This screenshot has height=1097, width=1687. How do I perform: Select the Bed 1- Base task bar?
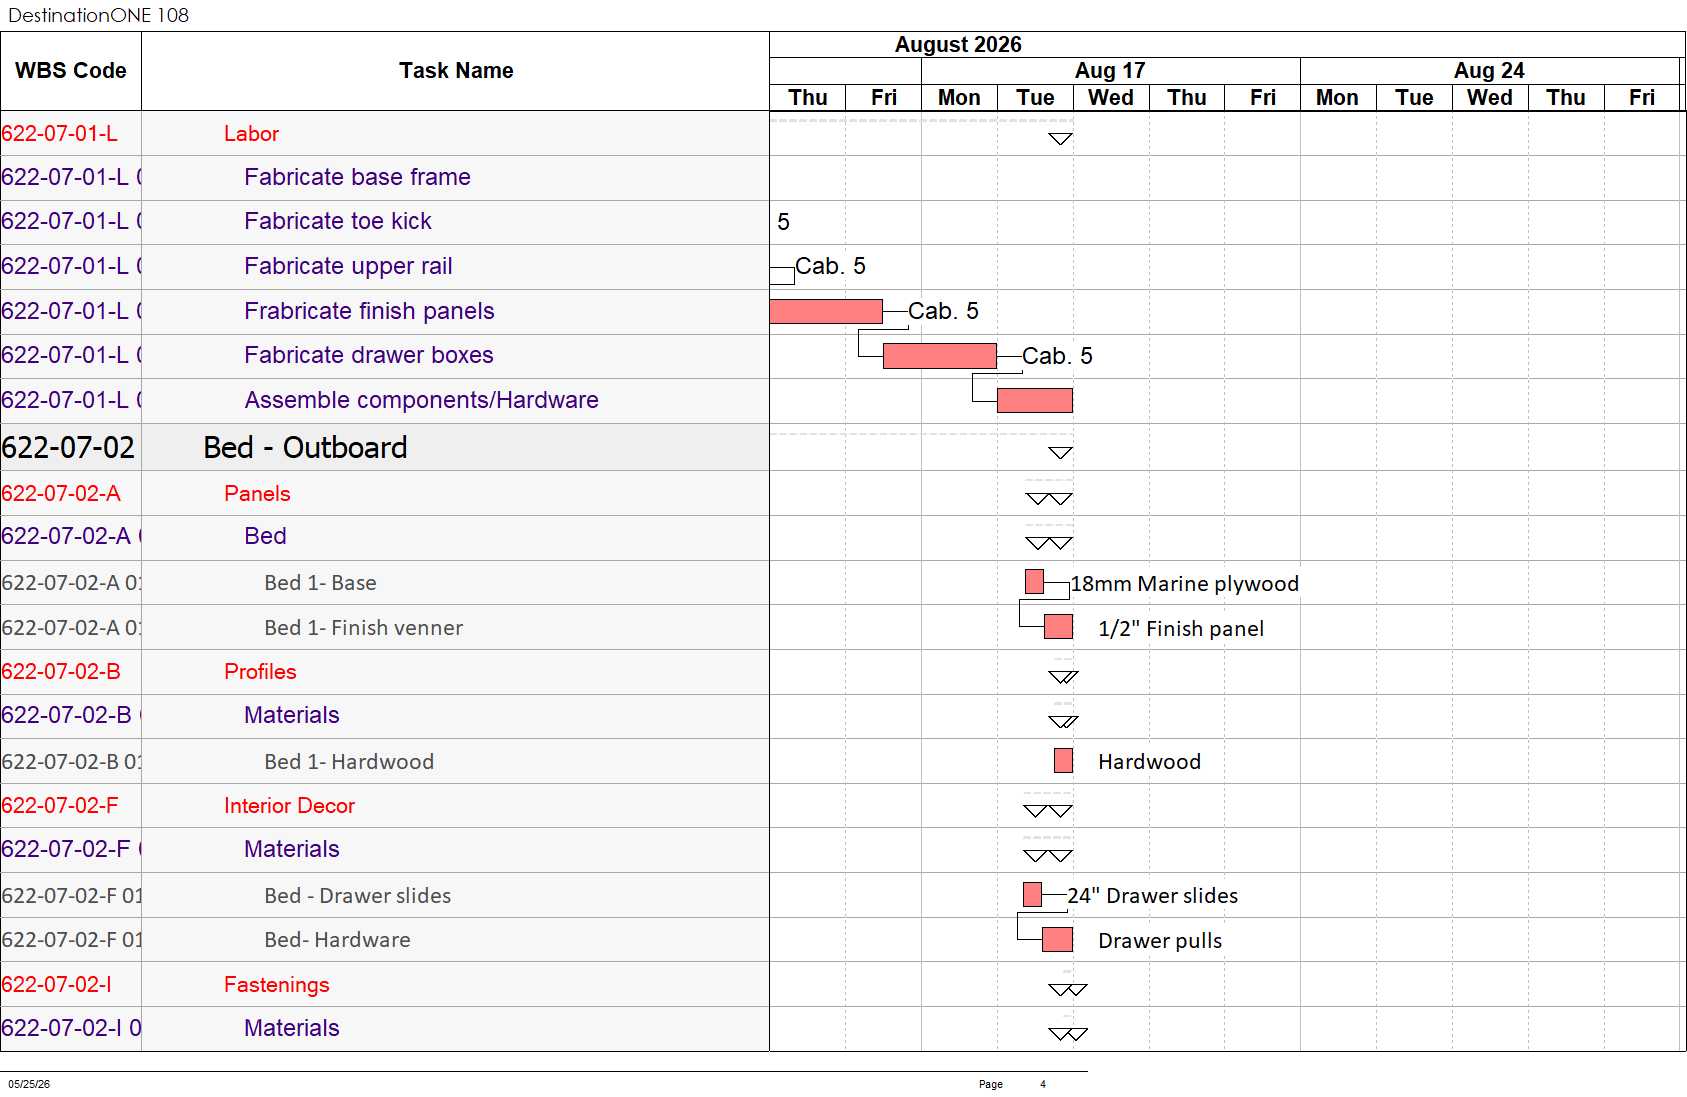pyautogui.click(x=1035, y=582)
